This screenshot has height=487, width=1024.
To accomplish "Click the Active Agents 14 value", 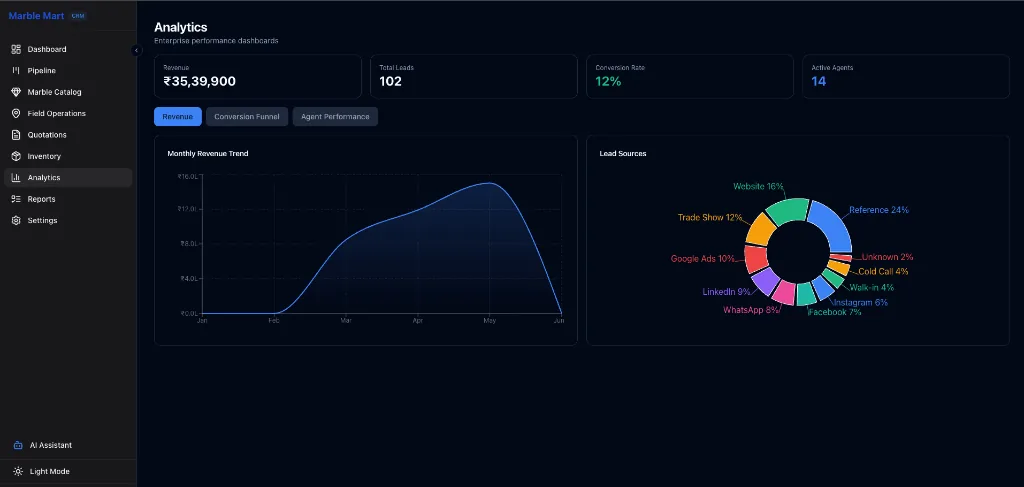I will (x=819, y=82).
